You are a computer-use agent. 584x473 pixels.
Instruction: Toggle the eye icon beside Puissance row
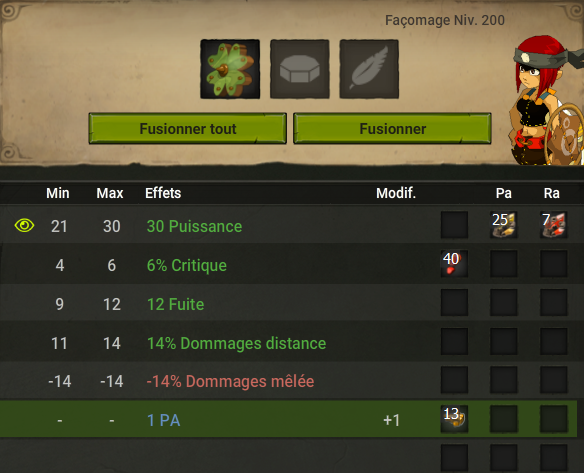pyautogui.click(x=24, y=225)
